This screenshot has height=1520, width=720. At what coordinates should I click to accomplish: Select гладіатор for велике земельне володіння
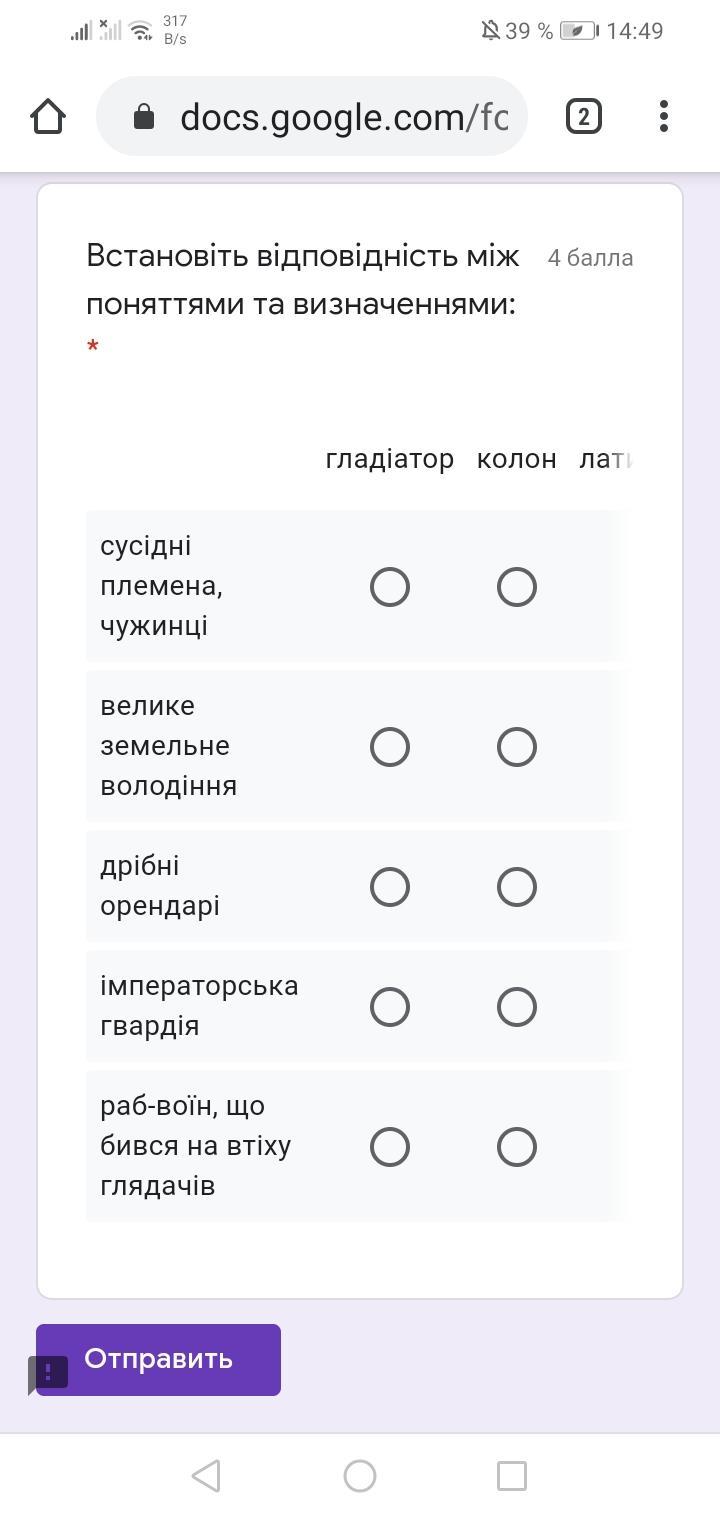(x=390, y=747)
